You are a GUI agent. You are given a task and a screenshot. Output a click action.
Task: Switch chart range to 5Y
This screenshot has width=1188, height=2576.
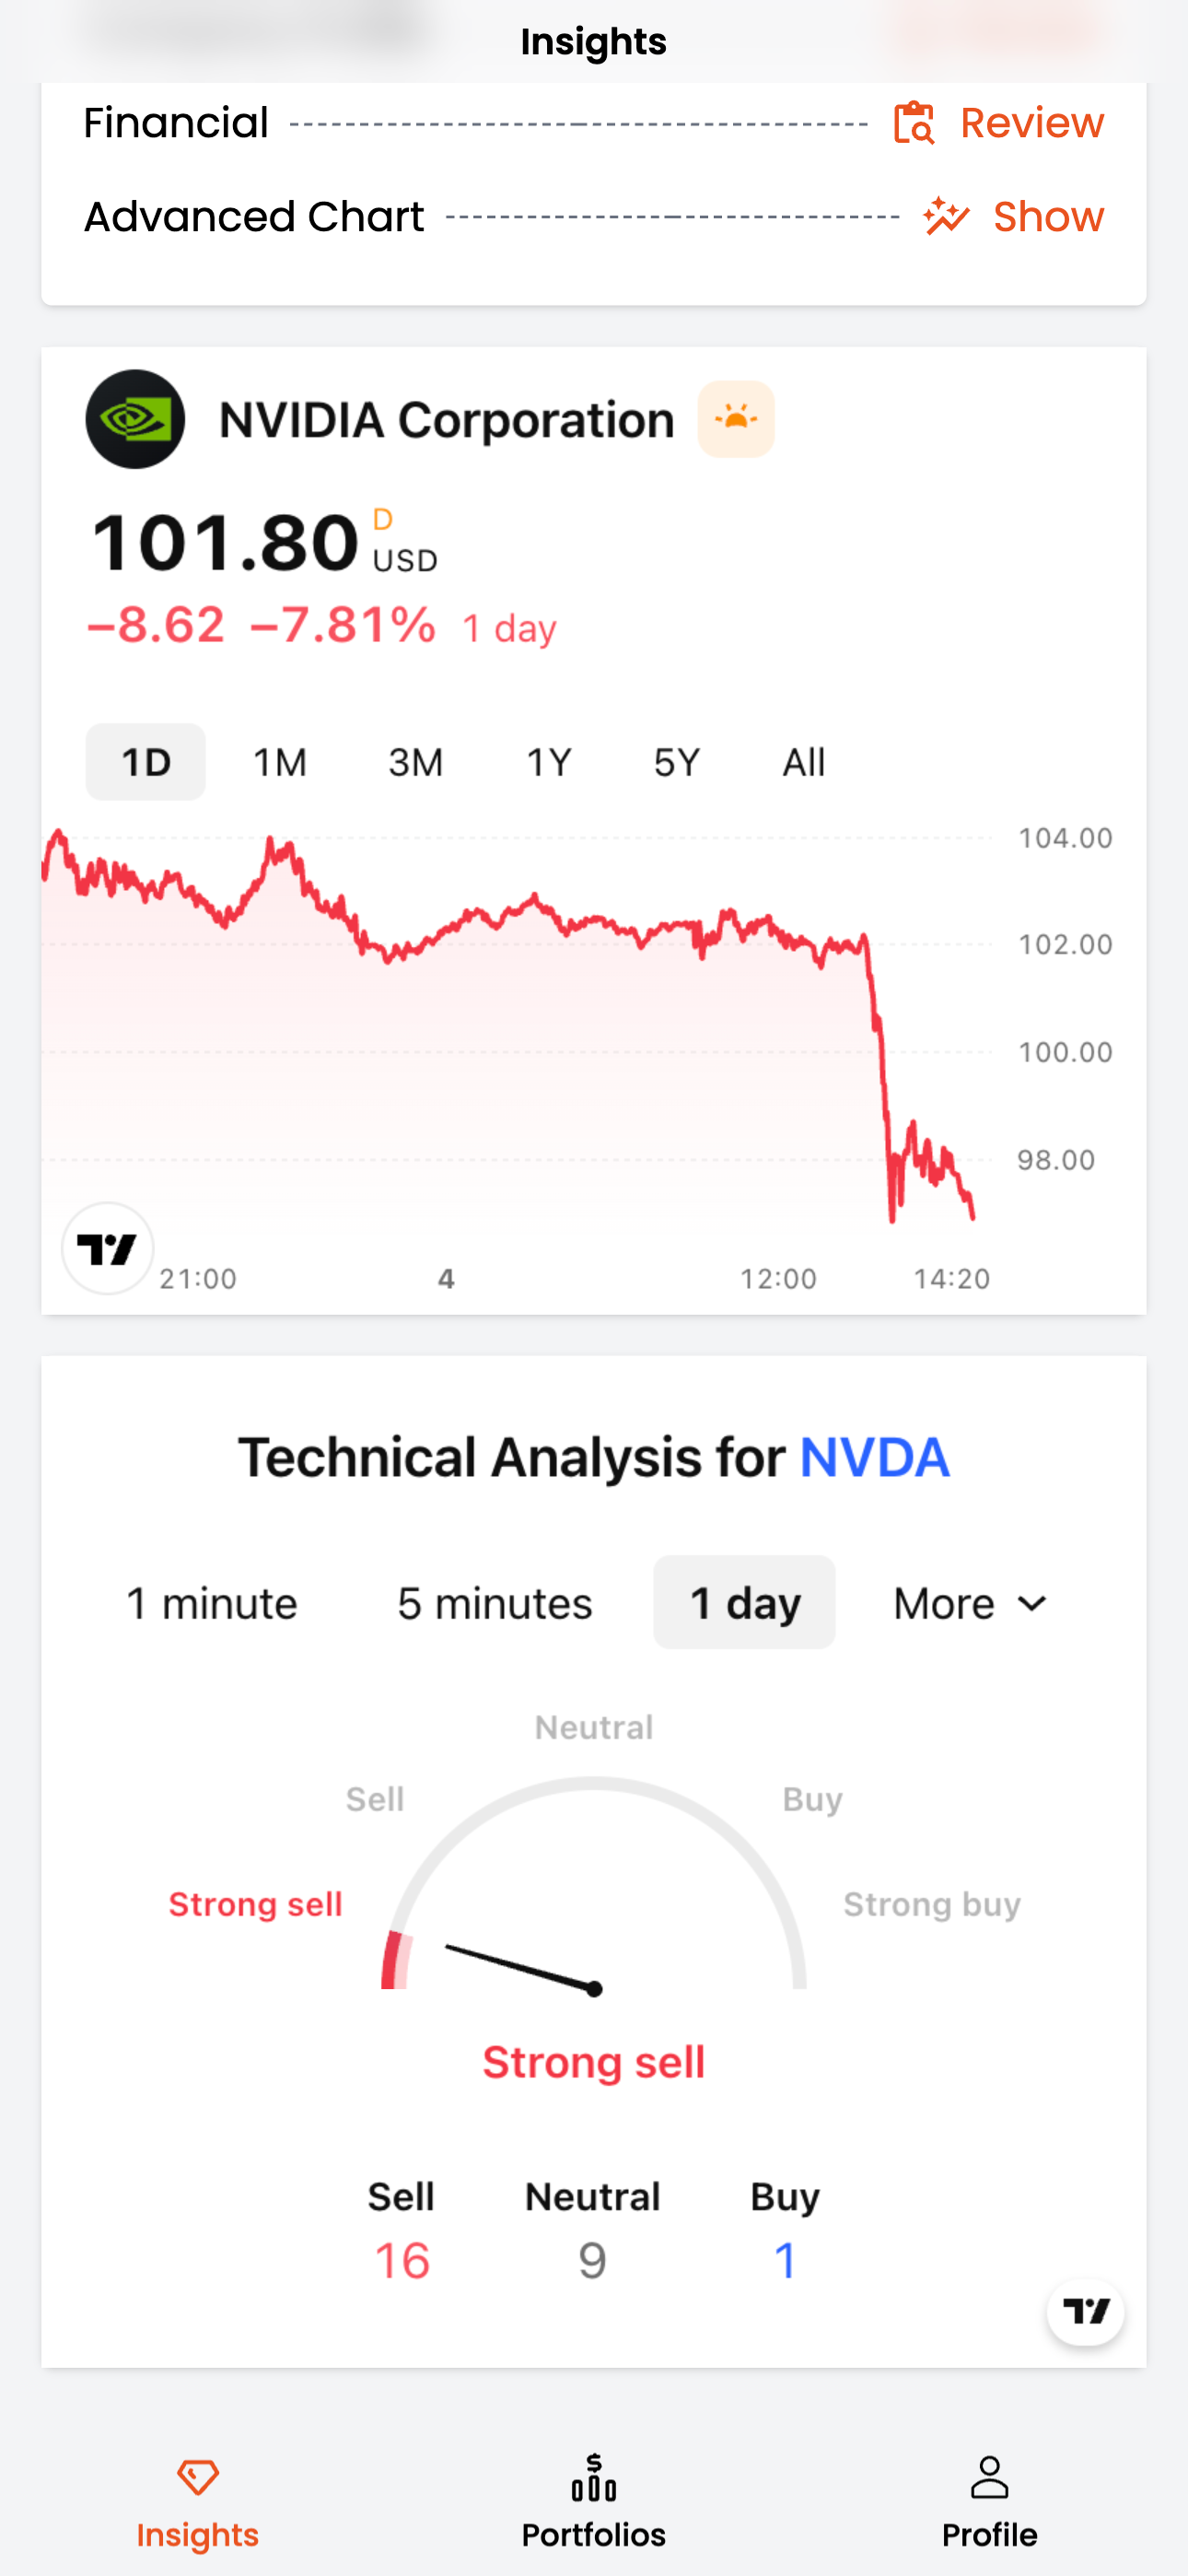(x=677, y=762)
